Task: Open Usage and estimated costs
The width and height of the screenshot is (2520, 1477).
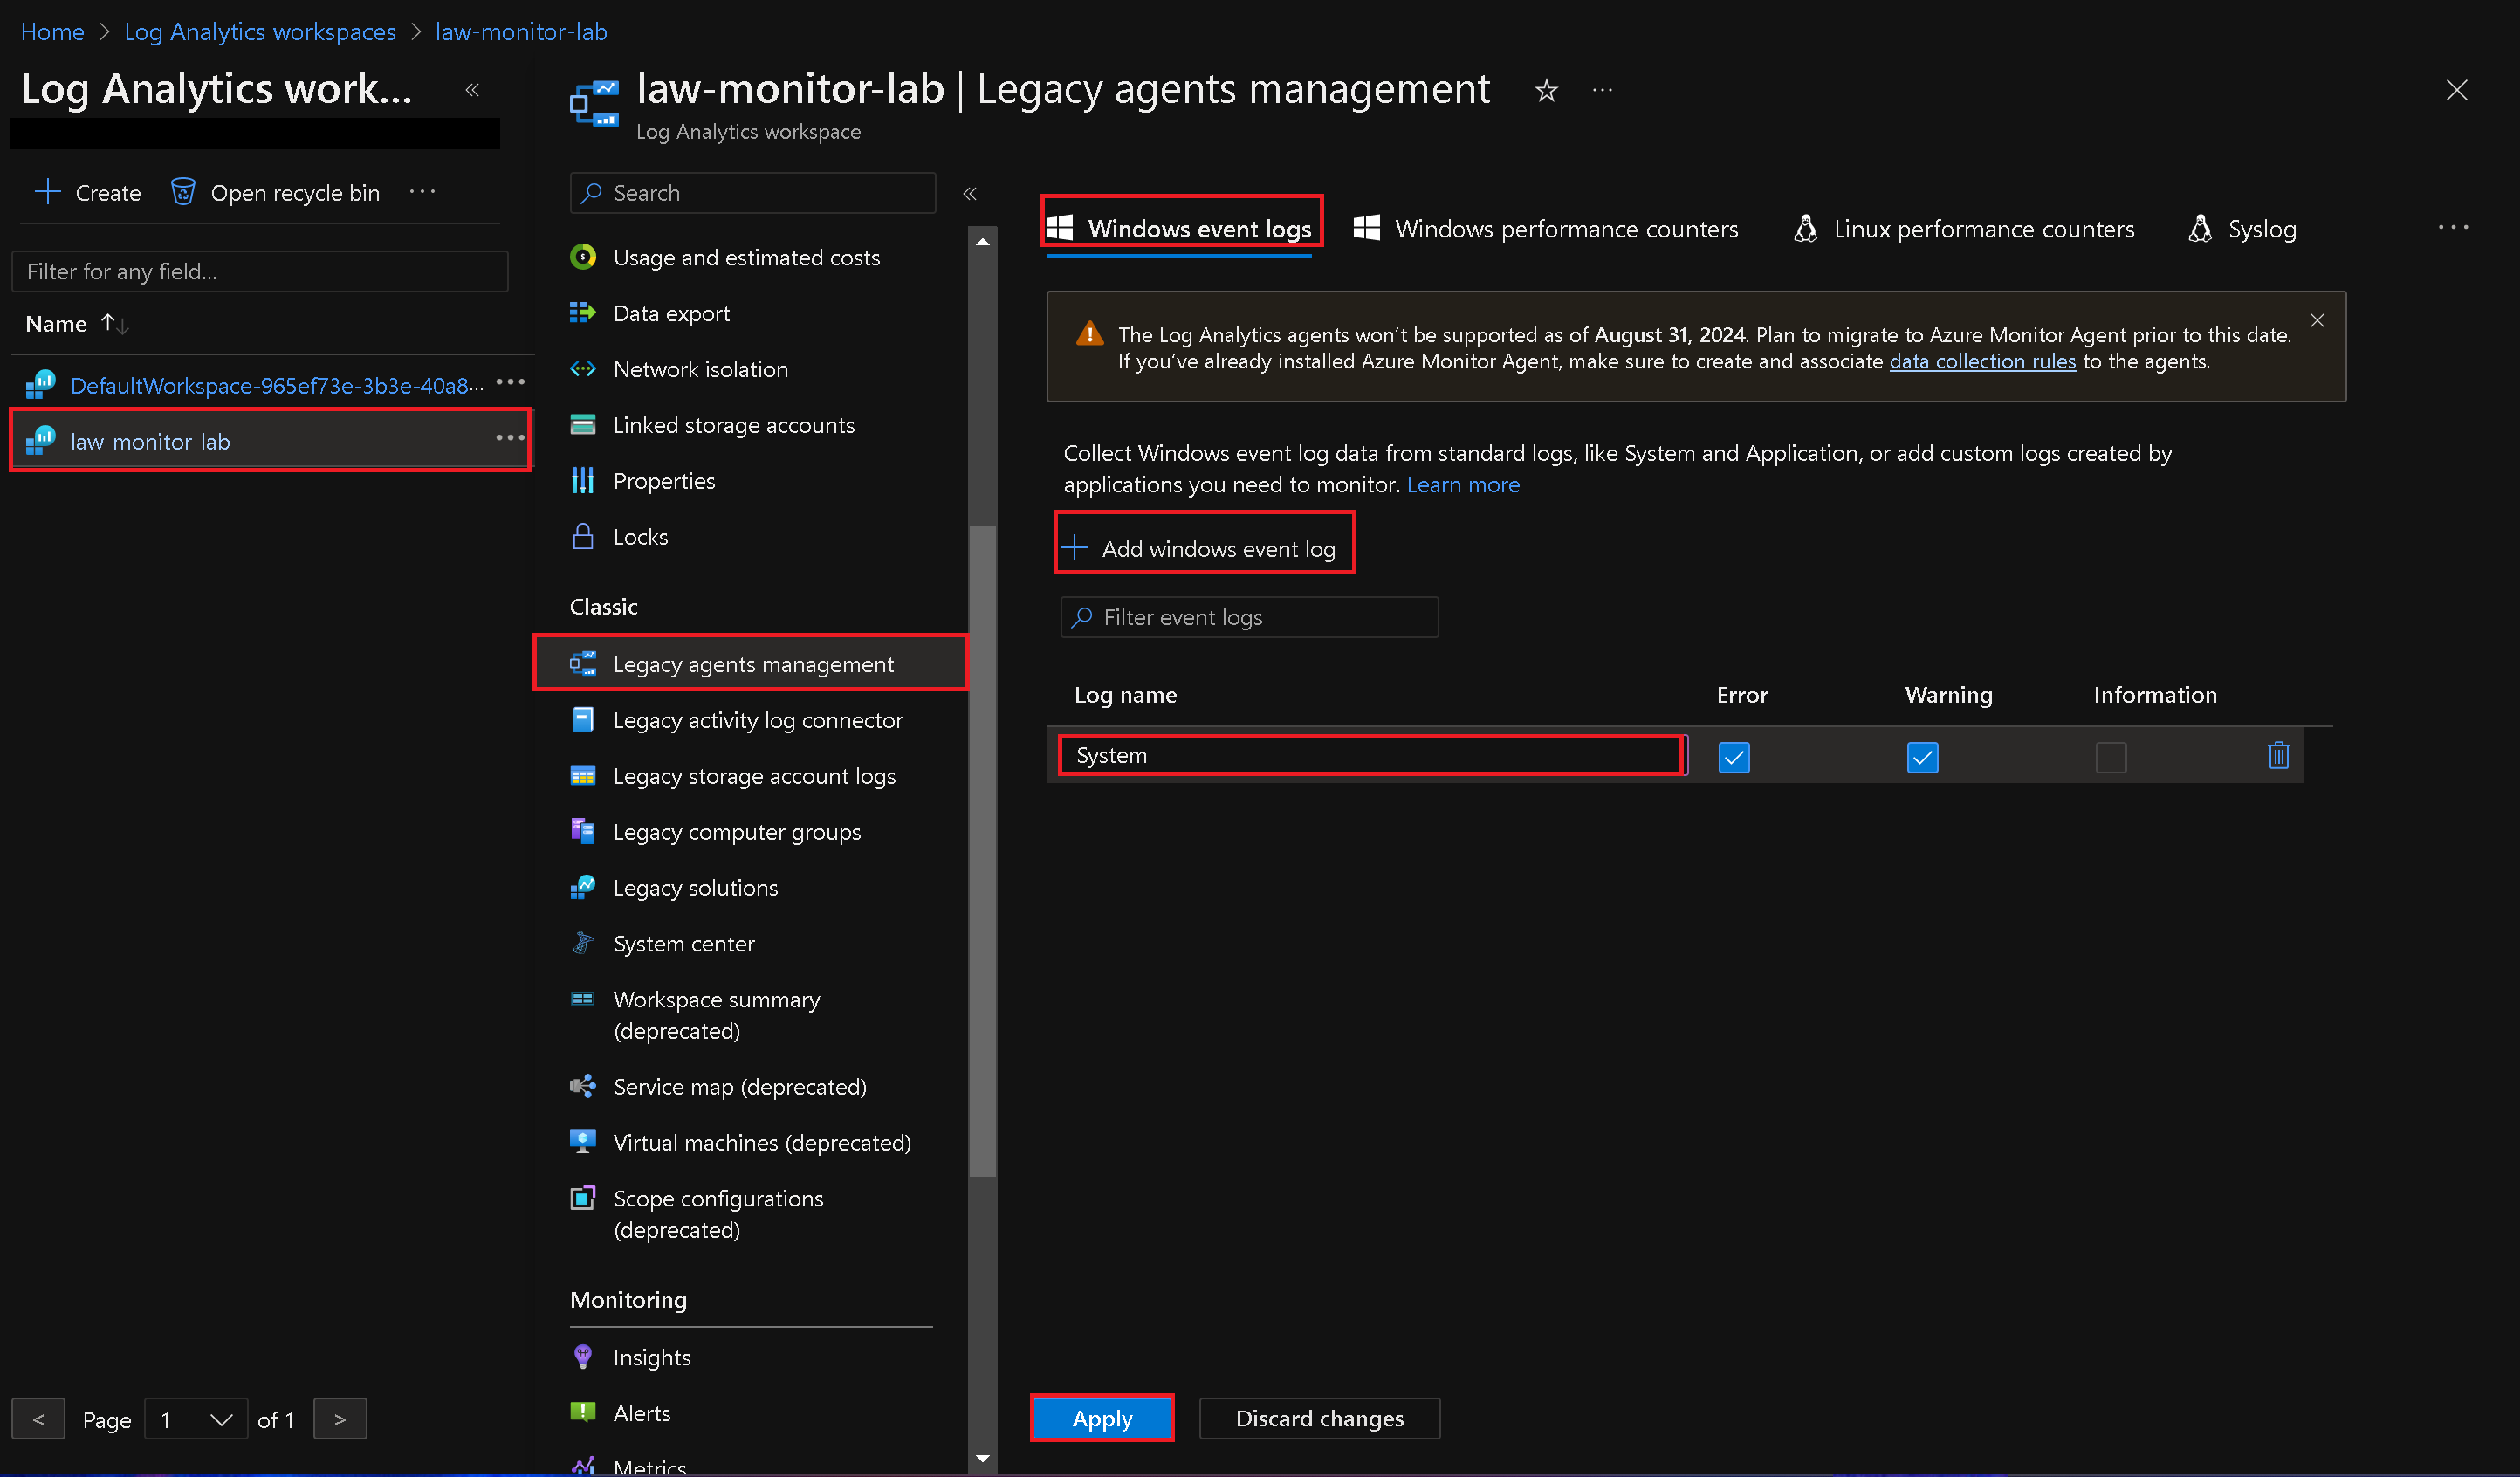Action: 746,257
